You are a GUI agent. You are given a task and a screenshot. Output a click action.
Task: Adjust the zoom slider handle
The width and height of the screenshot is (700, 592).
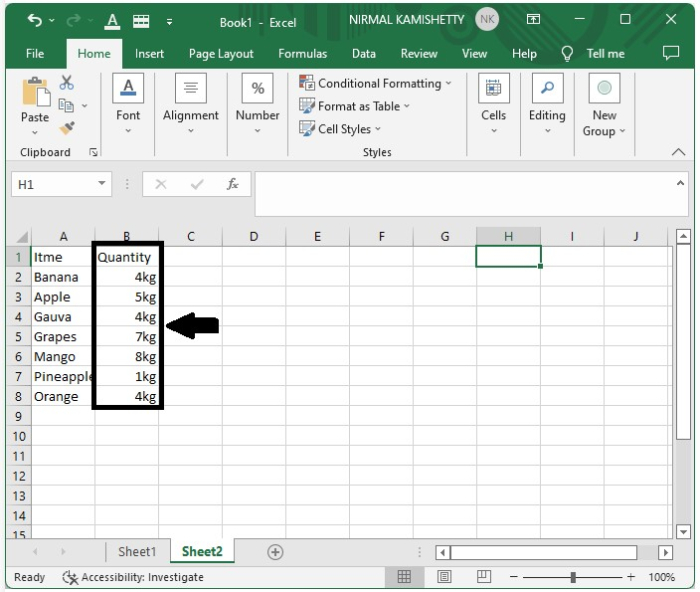tap(573, 577)
